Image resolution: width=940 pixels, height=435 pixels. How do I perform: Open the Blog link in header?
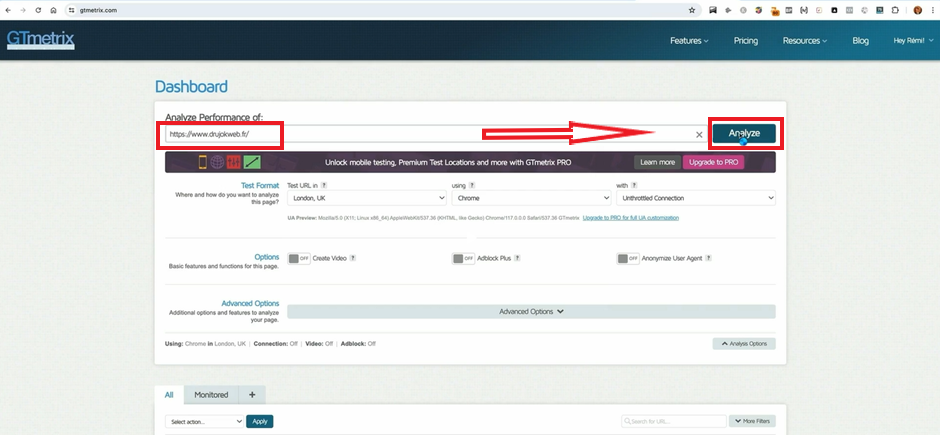pyautogui.click(x=860, y=41)
